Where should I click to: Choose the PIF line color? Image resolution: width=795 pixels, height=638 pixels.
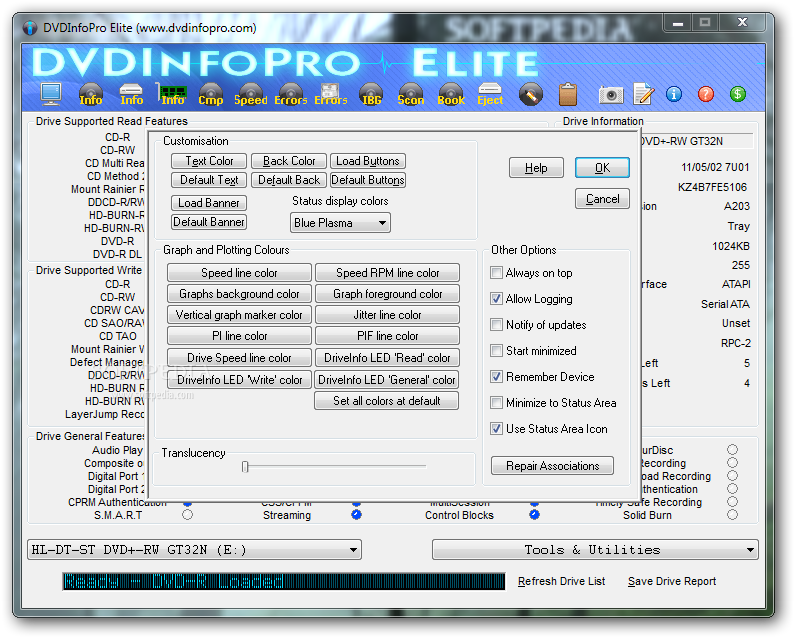pos(387,336)
